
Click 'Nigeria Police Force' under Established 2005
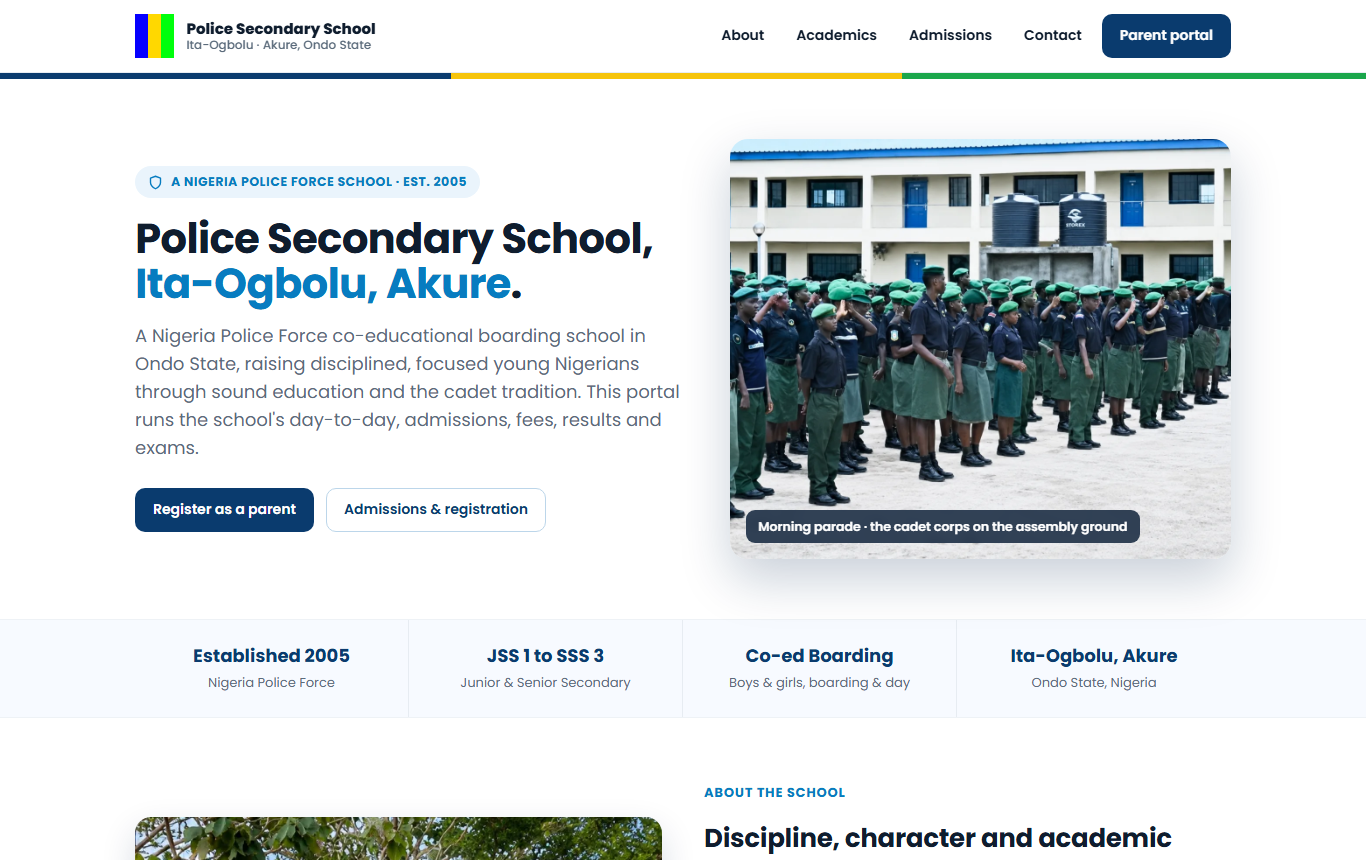pos(271,683)
